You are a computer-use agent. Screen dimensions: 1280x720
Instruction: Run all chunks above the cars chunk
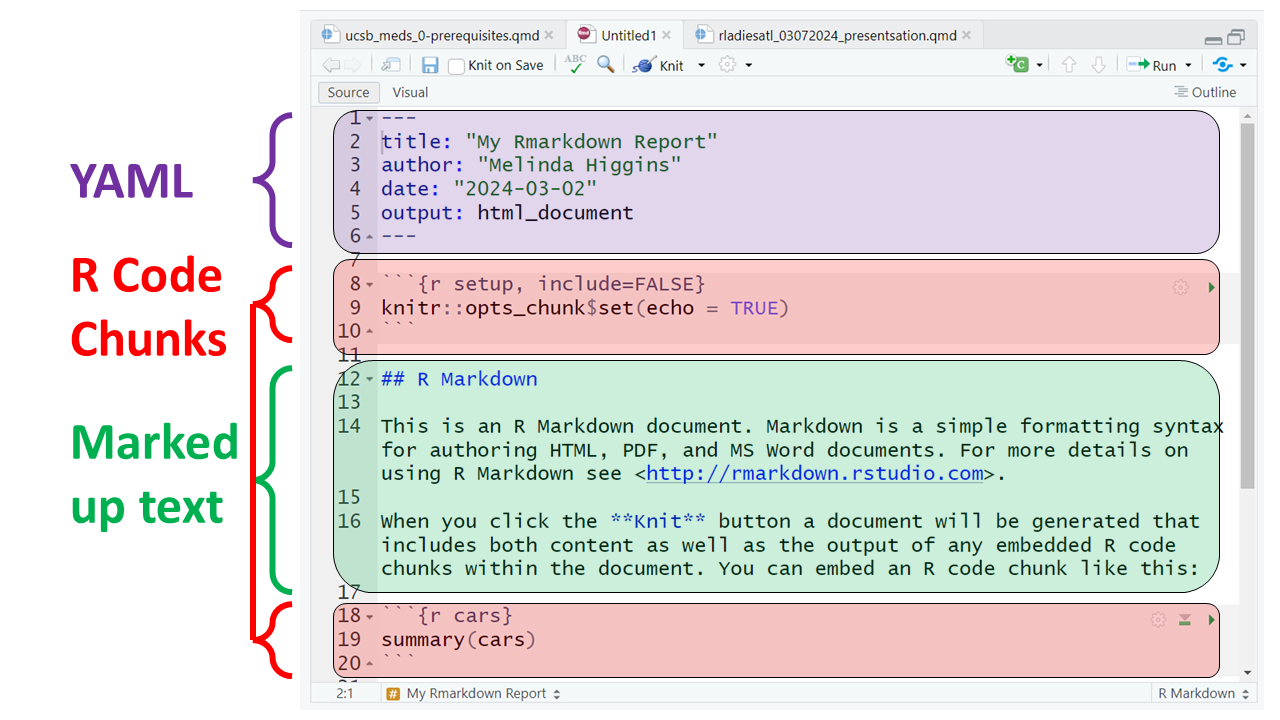point(1185,620)
